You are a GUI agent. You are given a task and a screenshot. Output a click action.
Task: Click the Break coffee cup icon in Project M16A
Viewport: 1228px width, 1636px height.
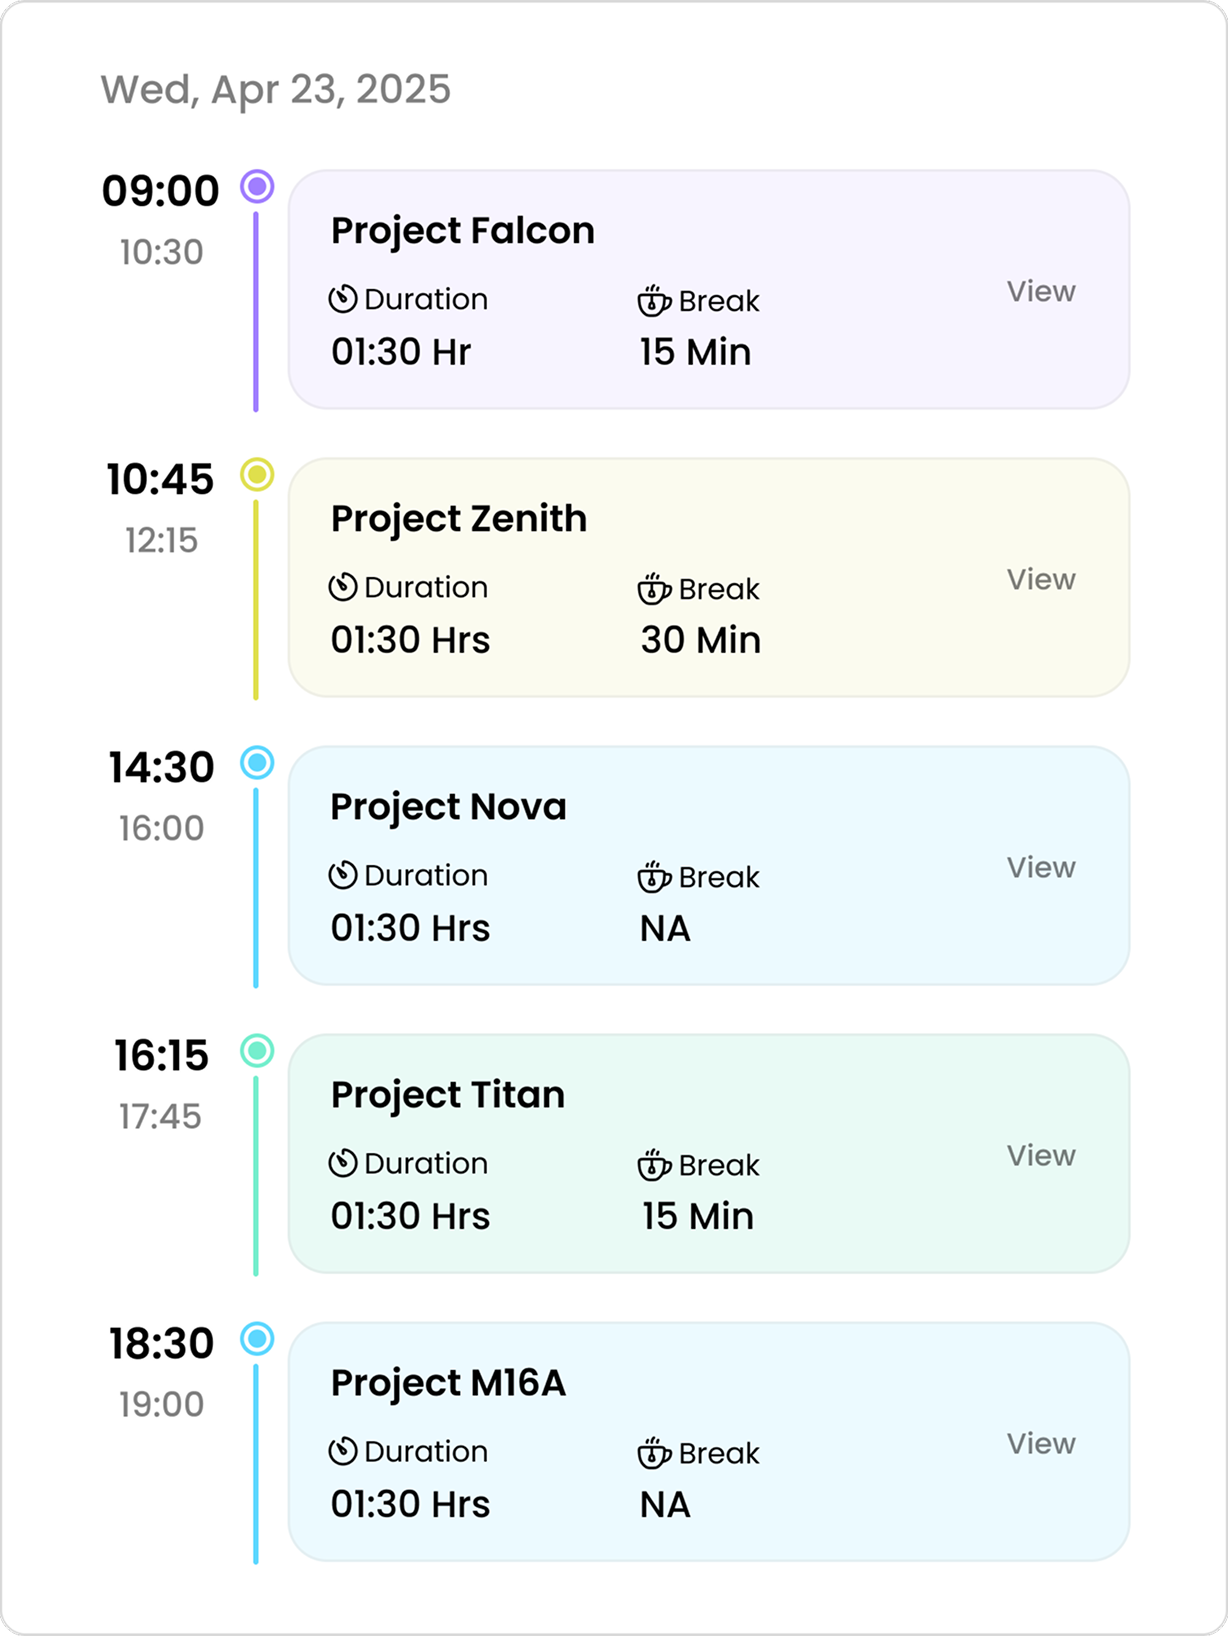pos(654,1452)
